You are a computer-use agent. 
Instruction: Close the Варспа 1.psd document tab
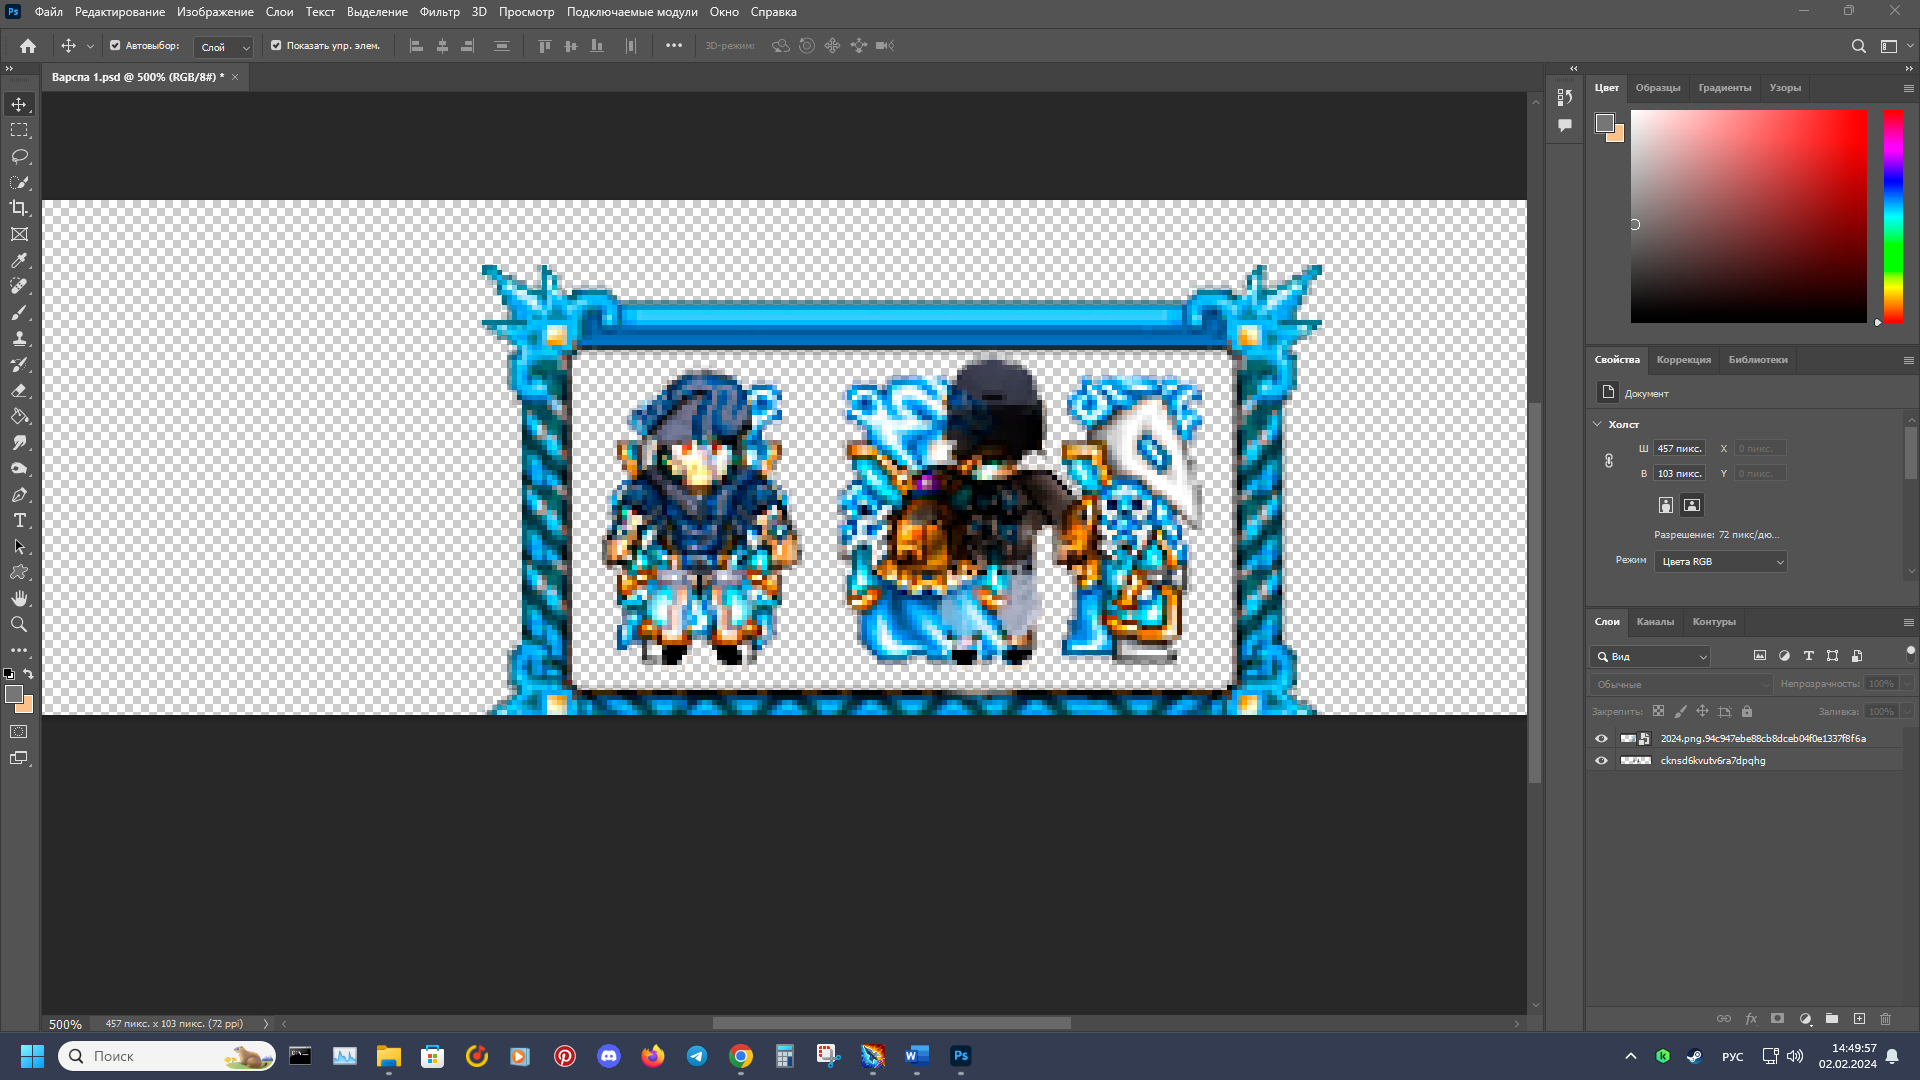click(x=235, y=77)
